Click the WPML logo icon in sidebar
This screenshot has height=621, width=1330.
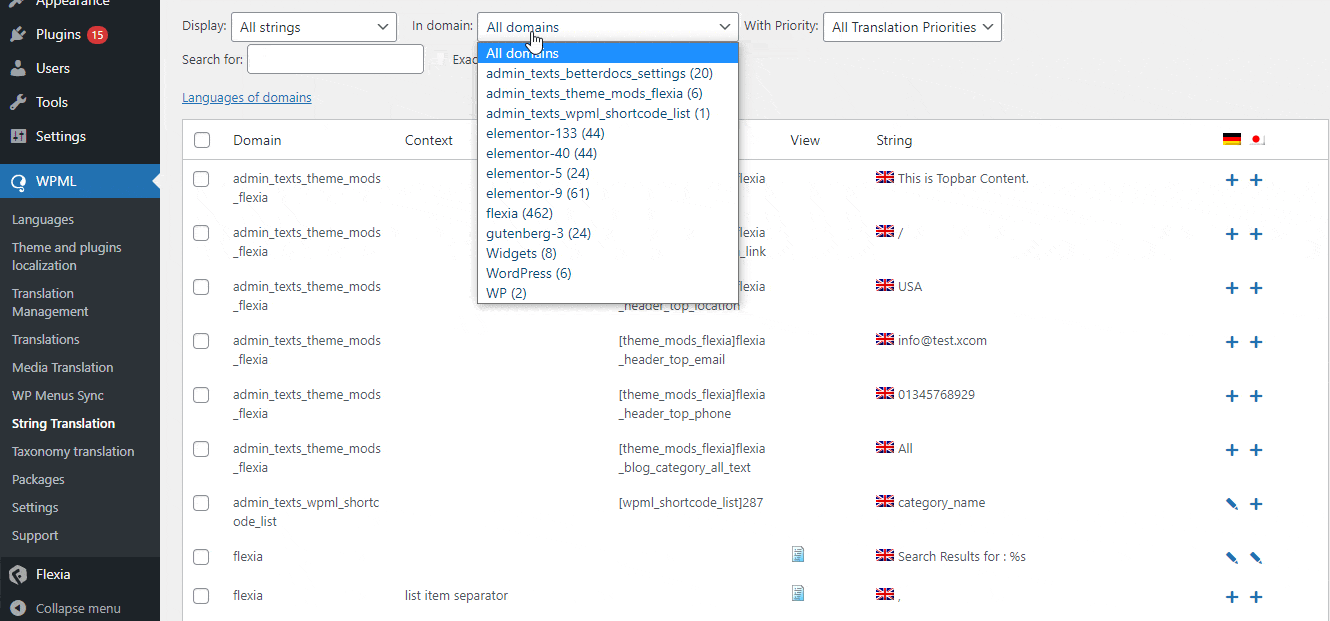18,182
